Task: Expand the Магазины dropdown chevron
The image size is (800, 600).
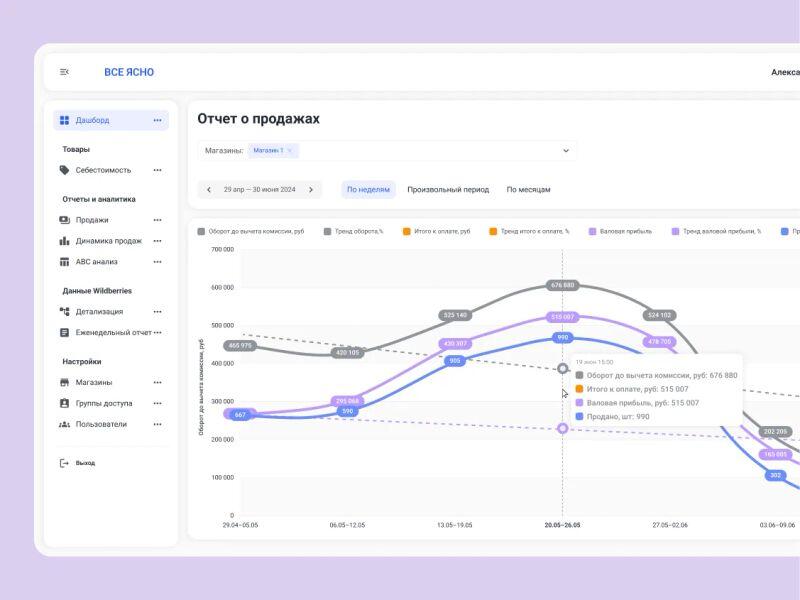Action: coord(565,151)
